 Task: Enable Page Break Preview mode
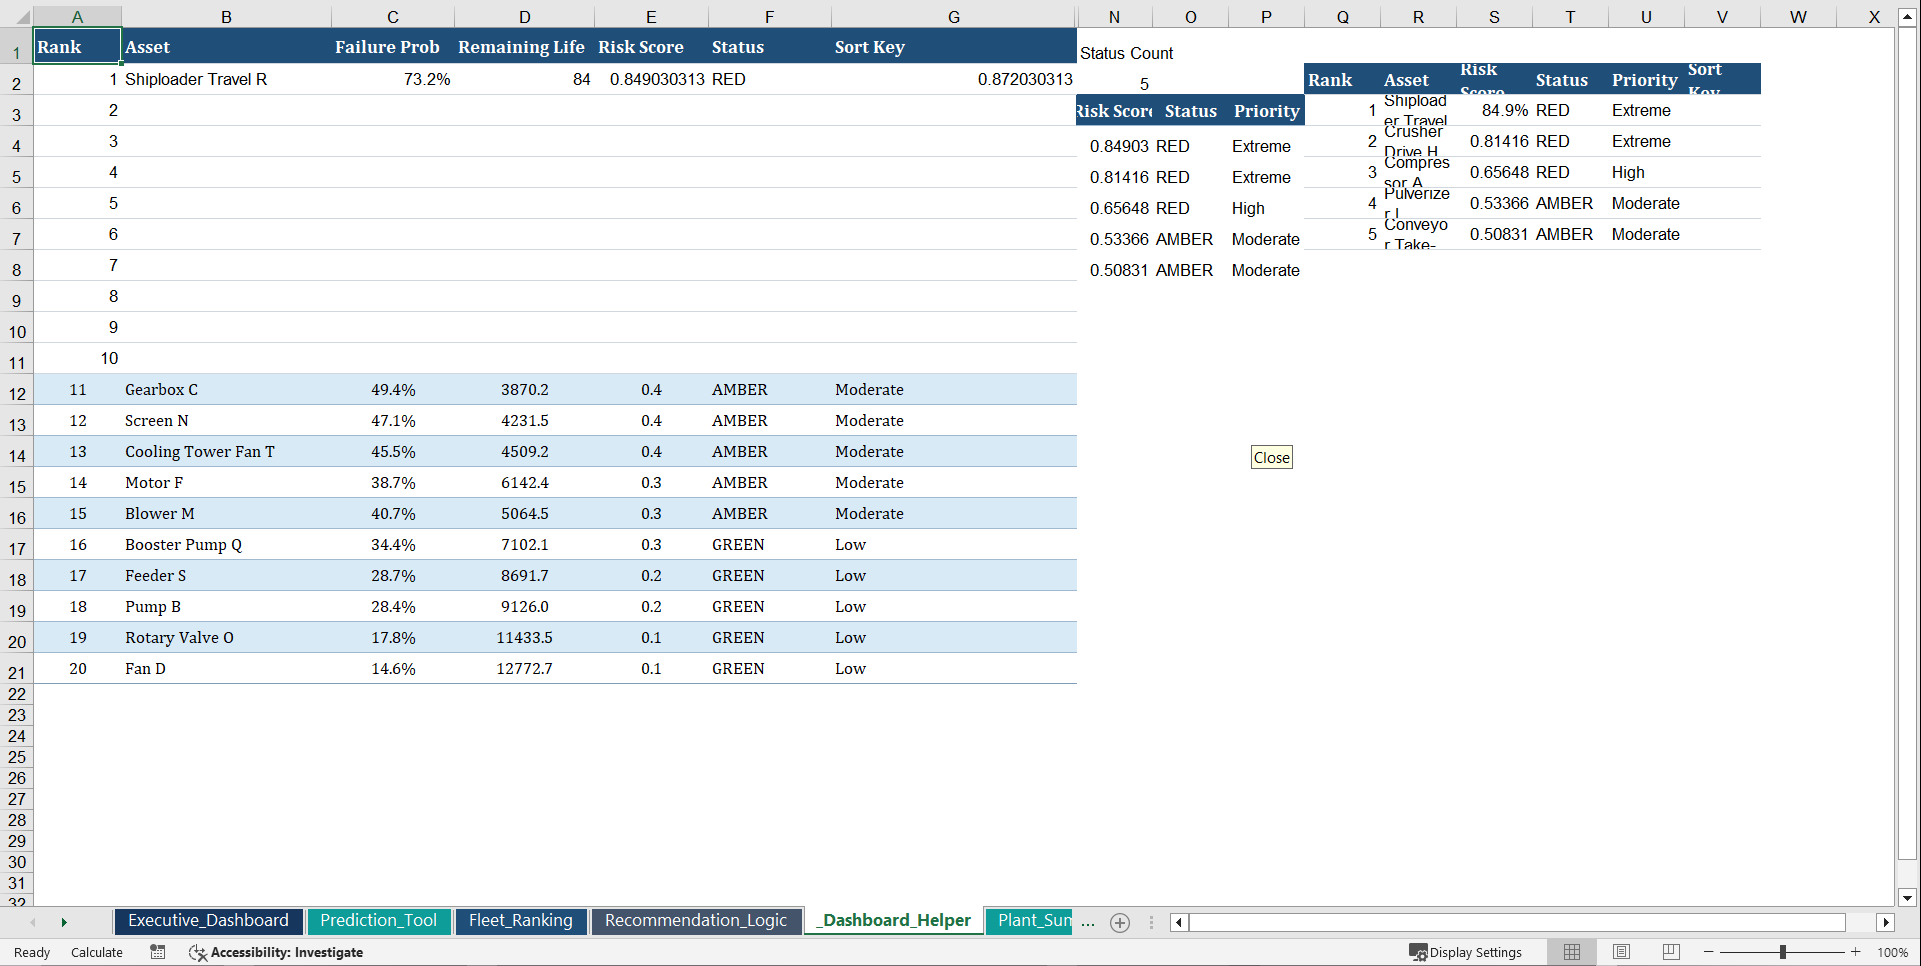point(1670,952)
